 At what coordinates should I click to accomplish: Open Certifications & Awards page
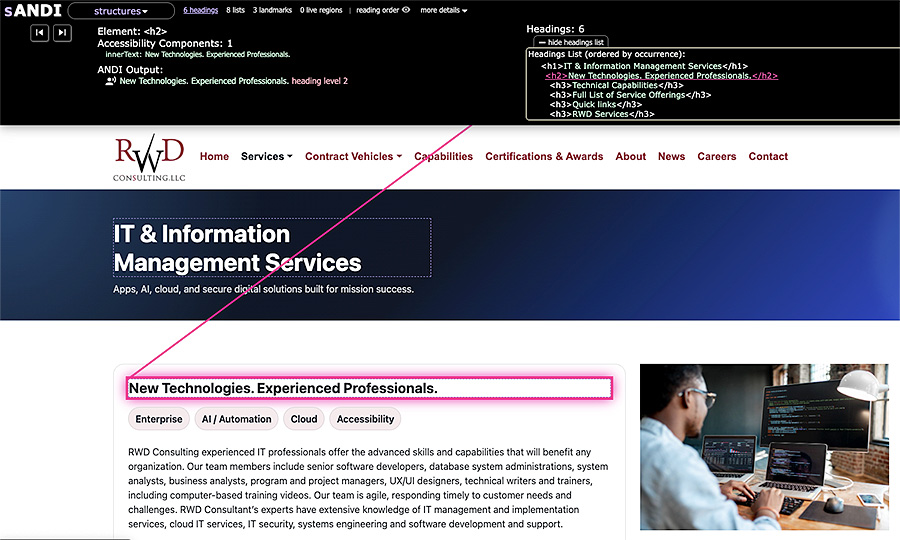tap(544, 157)
